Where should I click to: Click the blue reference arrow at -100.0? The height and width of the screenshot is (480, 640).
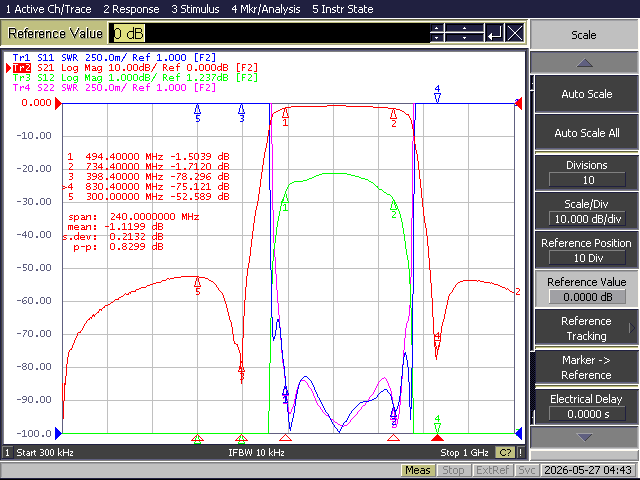click(58, 433)
